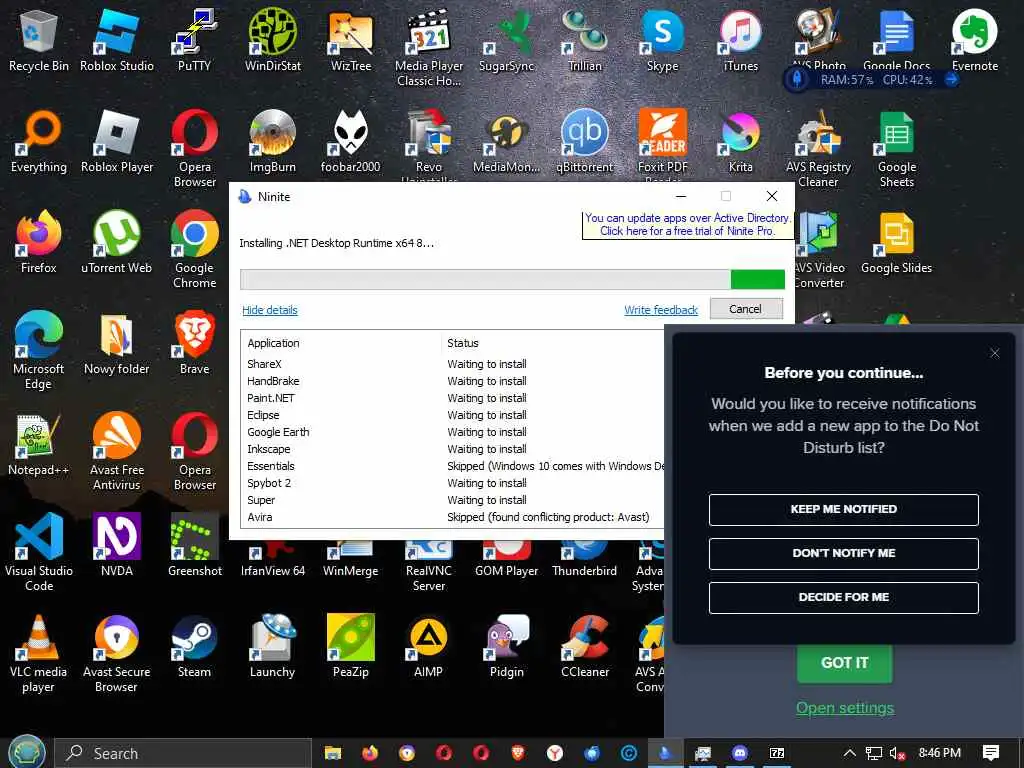This screenshot has width=1024, height=768.
Task: Open the Google Chrome desktop icon
Action: coord(195,249)
